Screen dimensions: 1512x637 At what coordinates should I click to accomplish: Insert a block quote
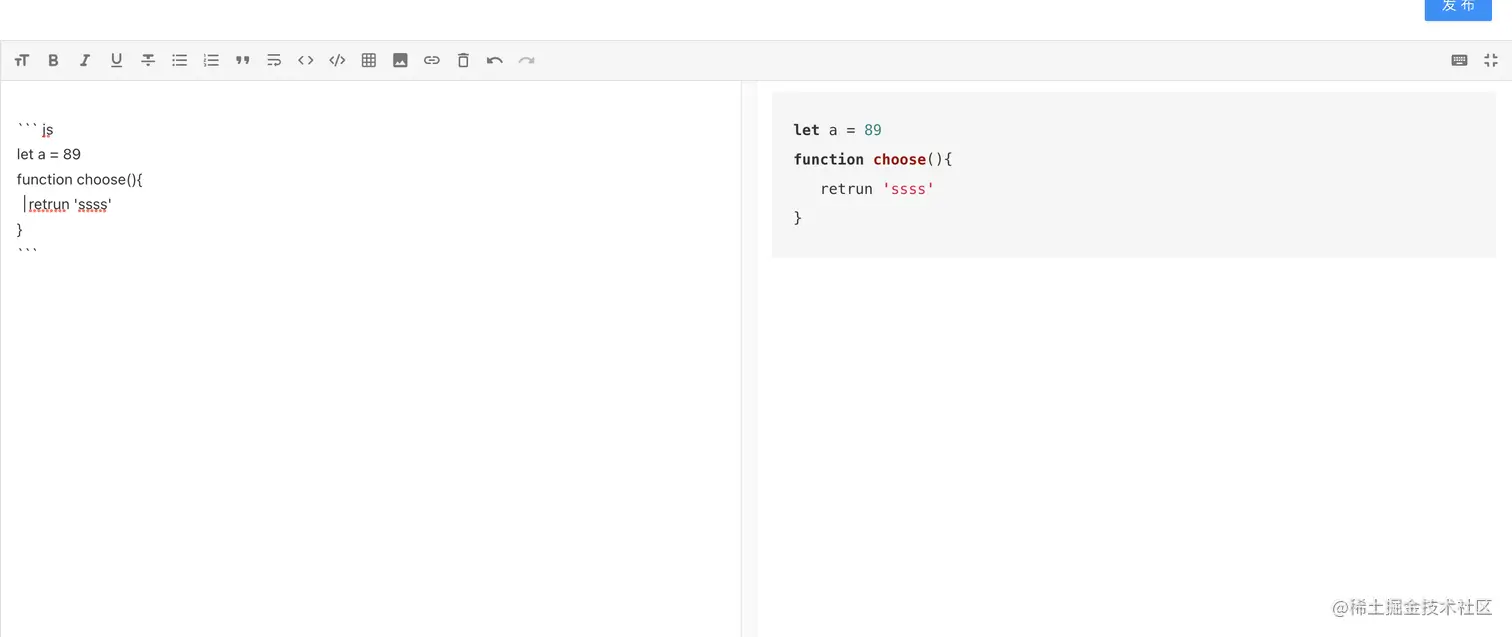click(243, 60)
